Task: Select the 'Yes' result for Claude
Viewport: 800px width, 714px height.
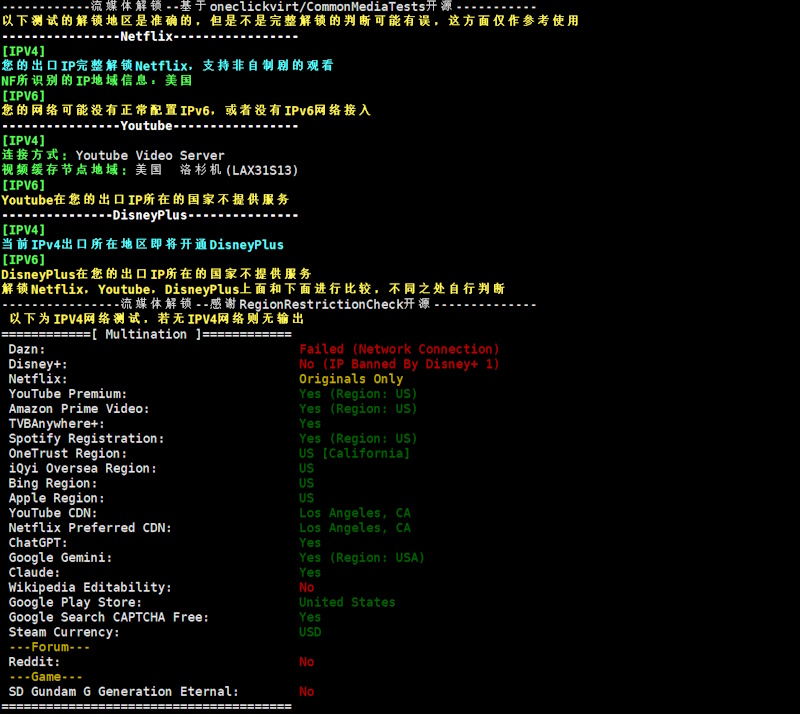Action: (x=310, y=573)
